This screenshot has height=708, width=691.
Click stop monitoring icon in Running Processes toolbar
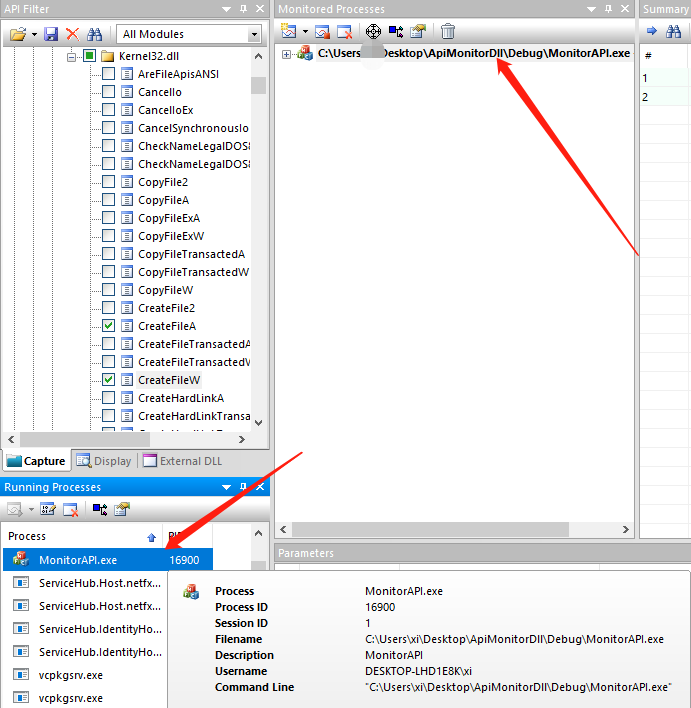click(71, 509)
